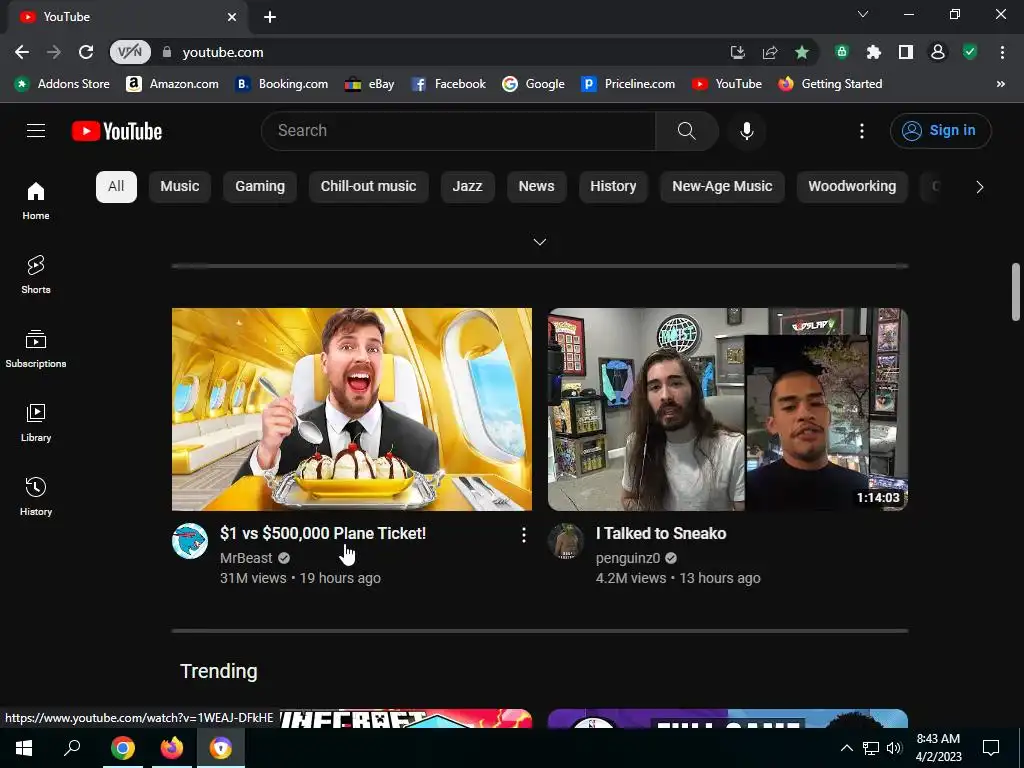1024x768 pixels.
Task: Click the green shield checkmark extension
Action: click(970, 52)
